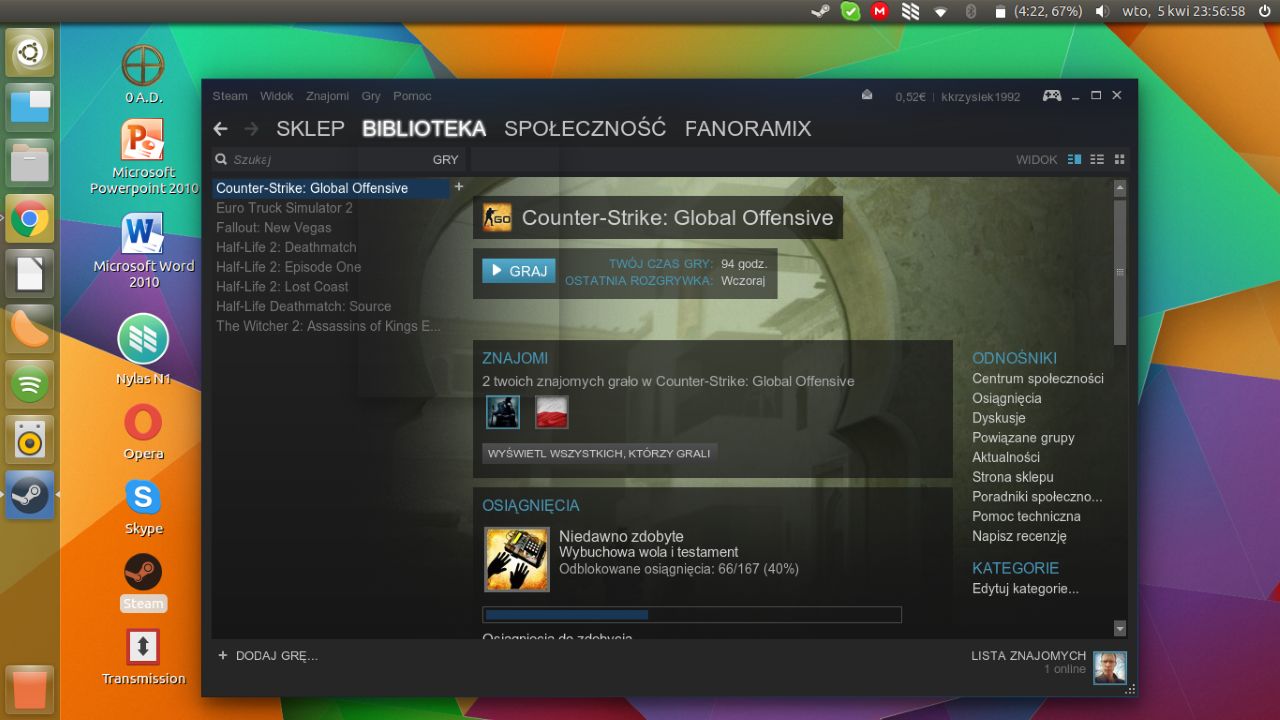1280x720 pixels.
Task: Open the GRY library filter dropdown
Action: 445,160
